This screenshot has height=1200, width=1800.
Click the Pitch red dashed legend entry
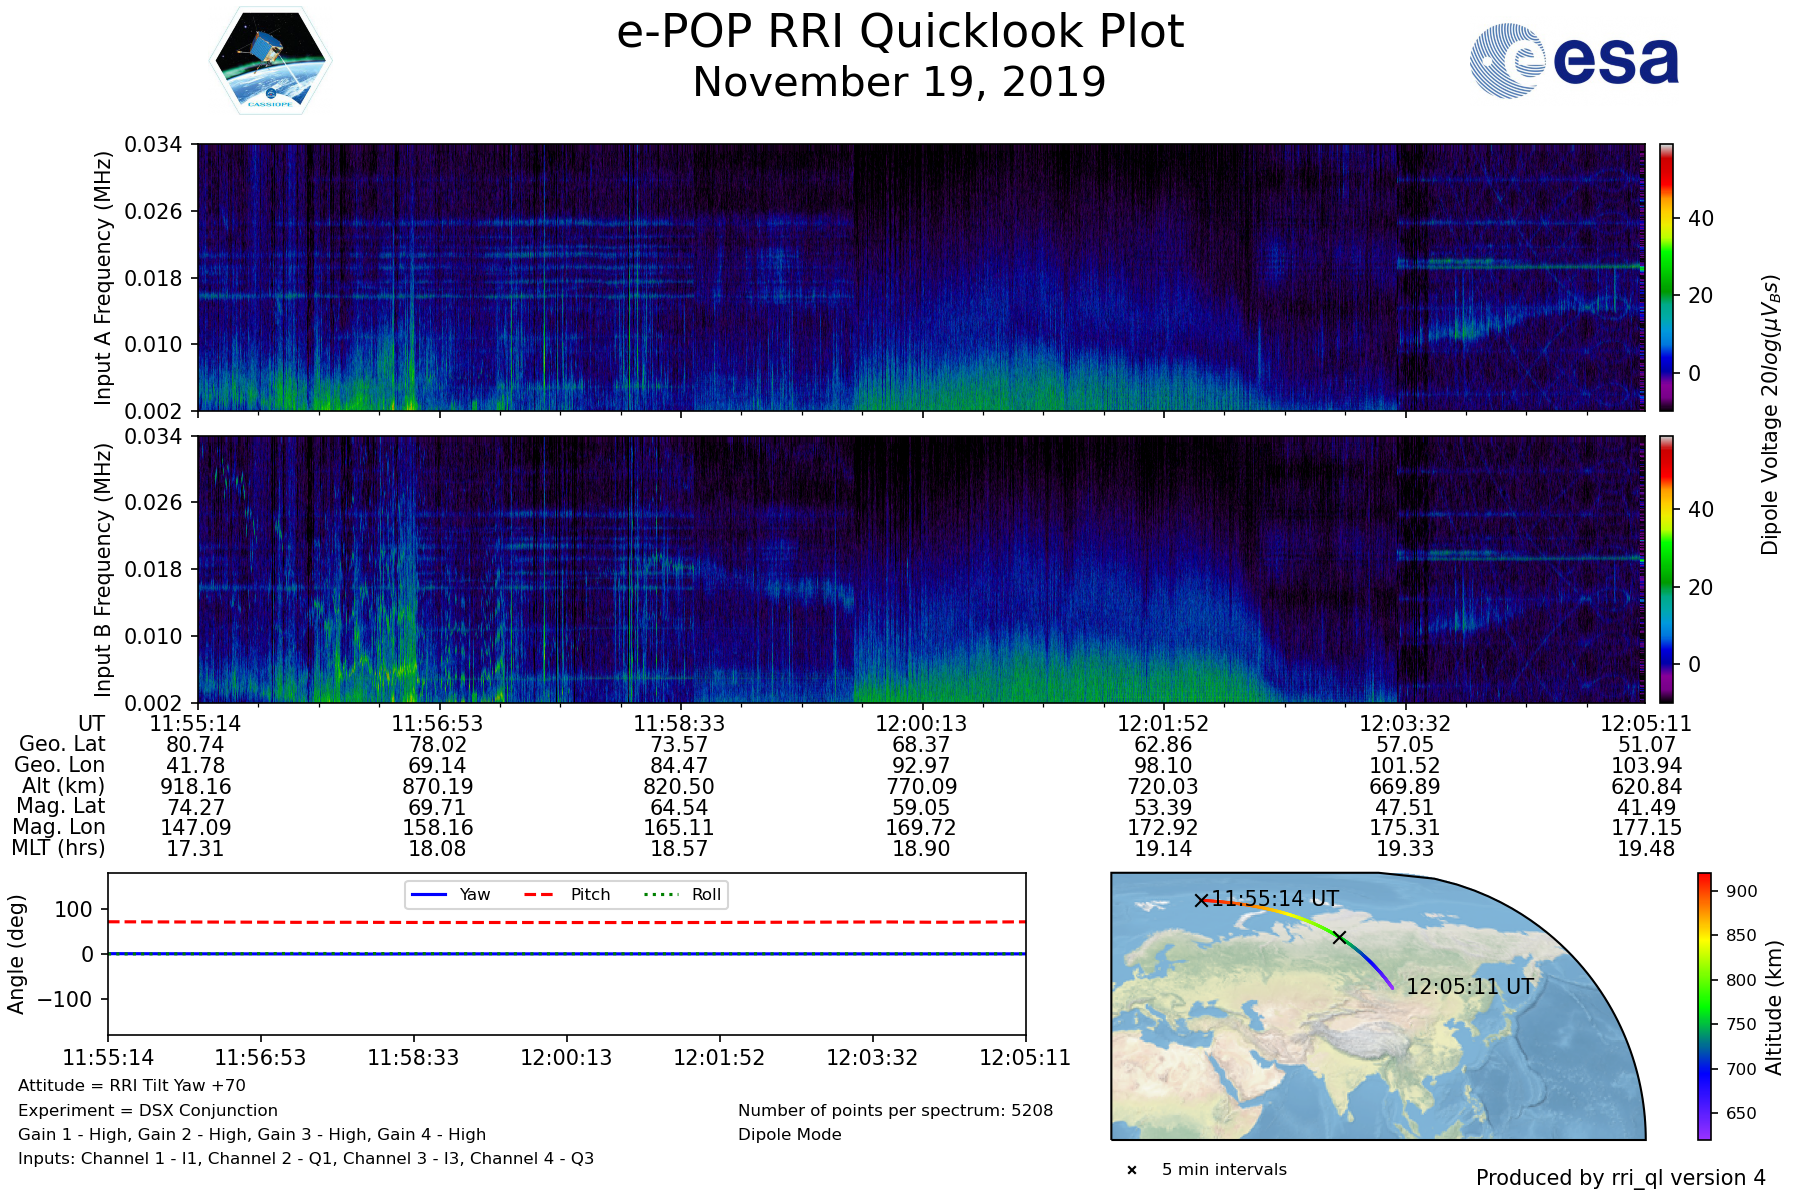[x=566, y=894]
